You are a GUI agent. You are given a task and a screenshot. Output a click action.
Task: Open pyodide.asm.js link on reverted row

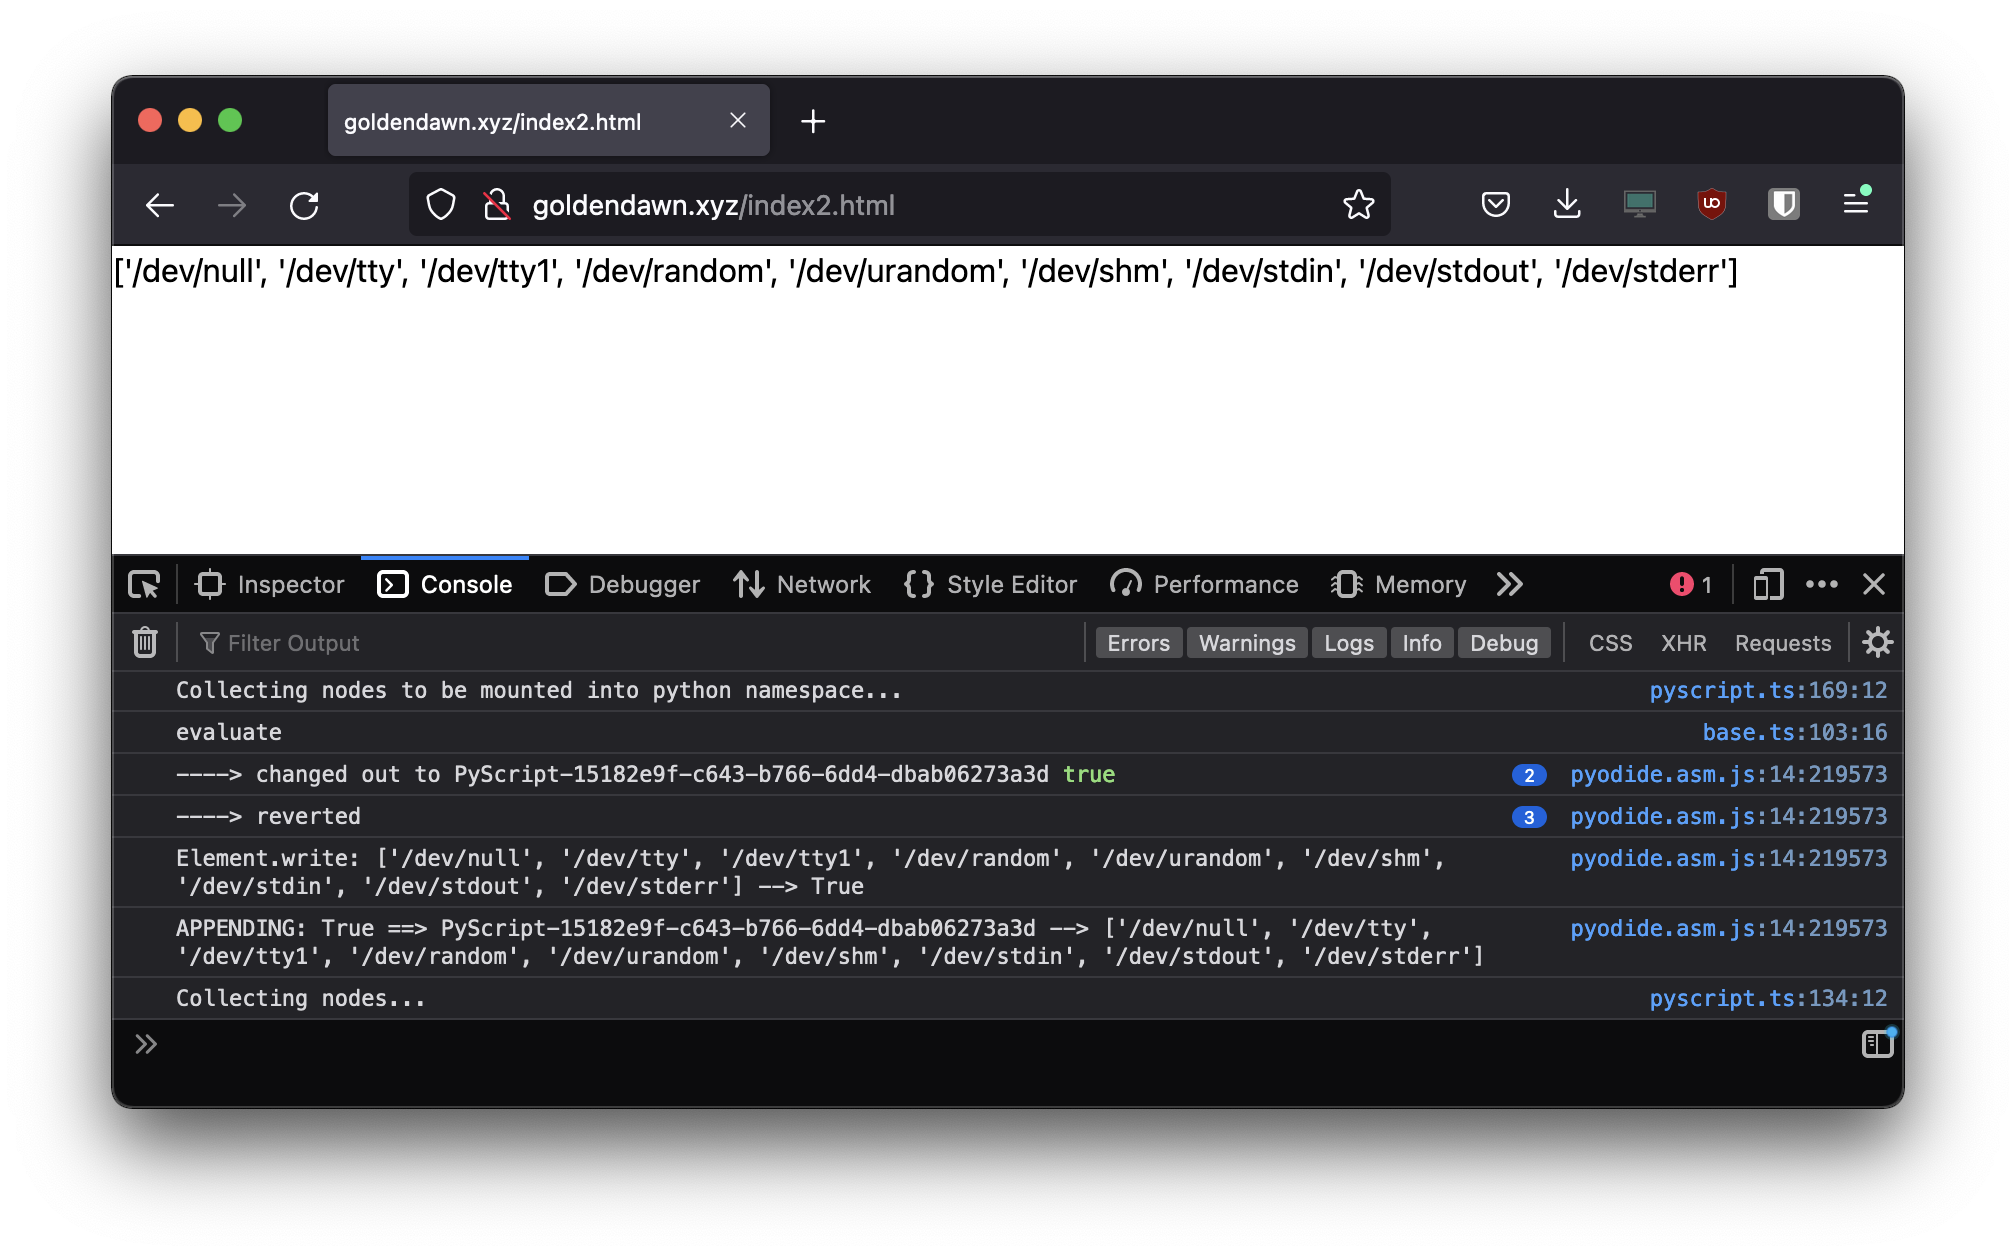coord(1728,816)
